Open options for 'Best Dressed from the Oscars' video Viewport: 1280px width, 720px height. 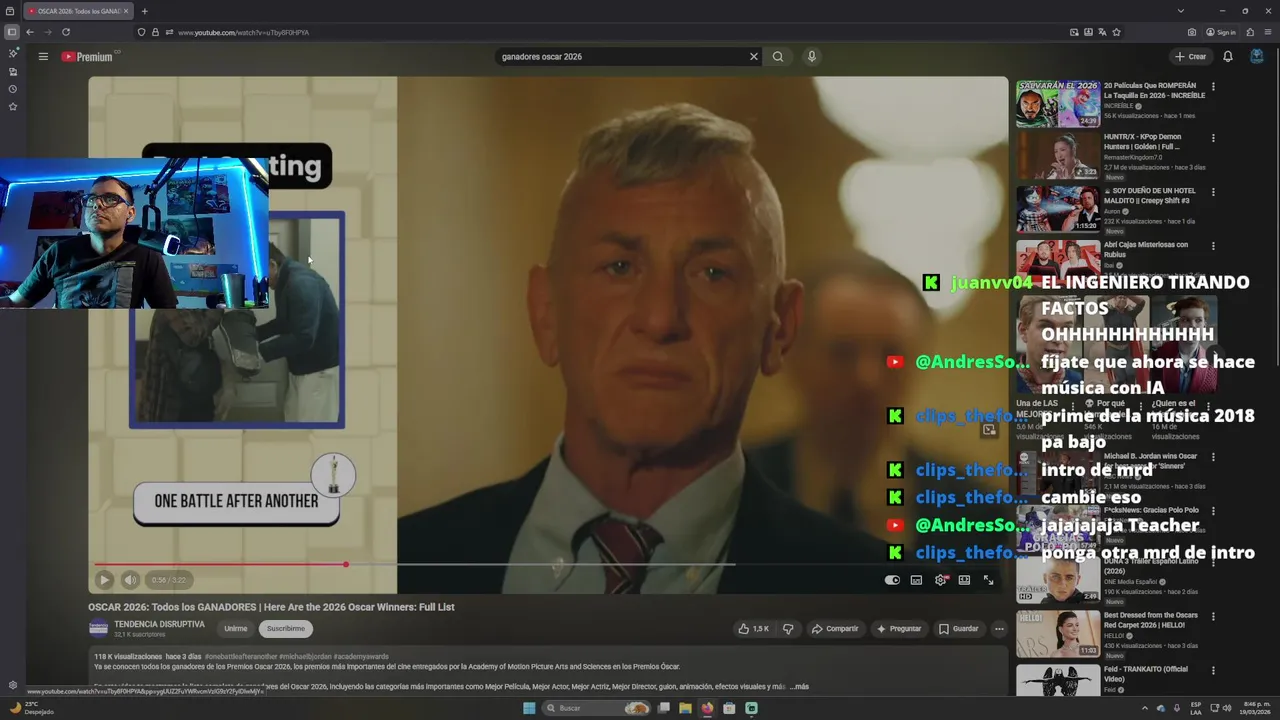click(1213, 617)
